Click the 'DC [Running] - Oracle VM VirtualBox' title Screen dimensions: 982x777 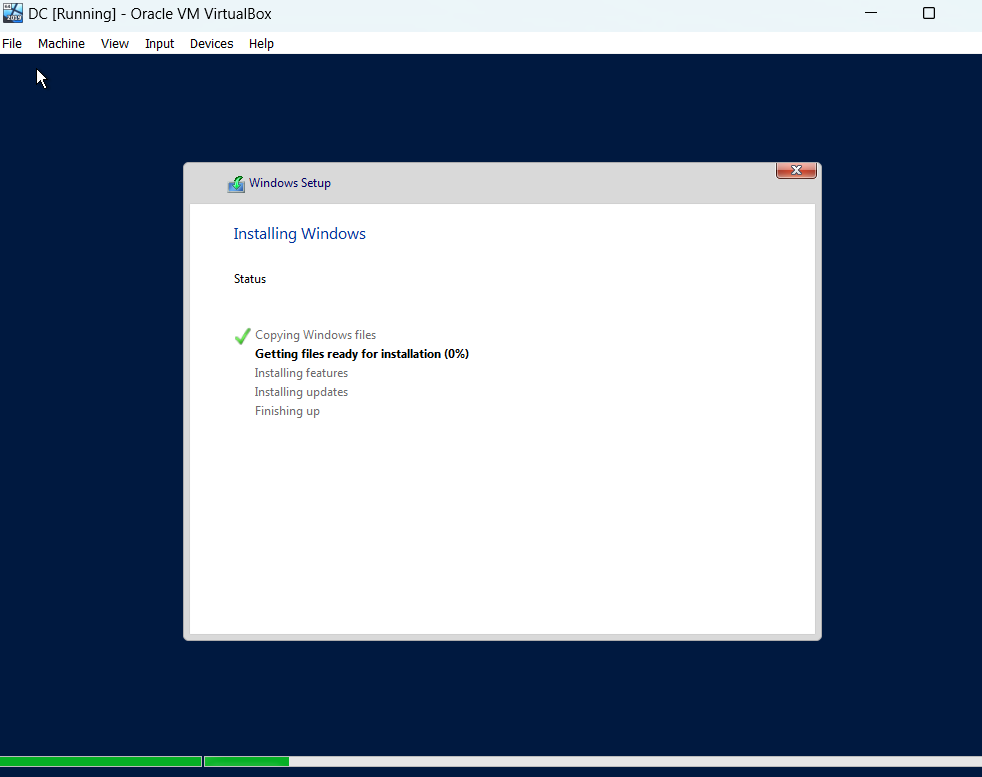pos(150,14)
